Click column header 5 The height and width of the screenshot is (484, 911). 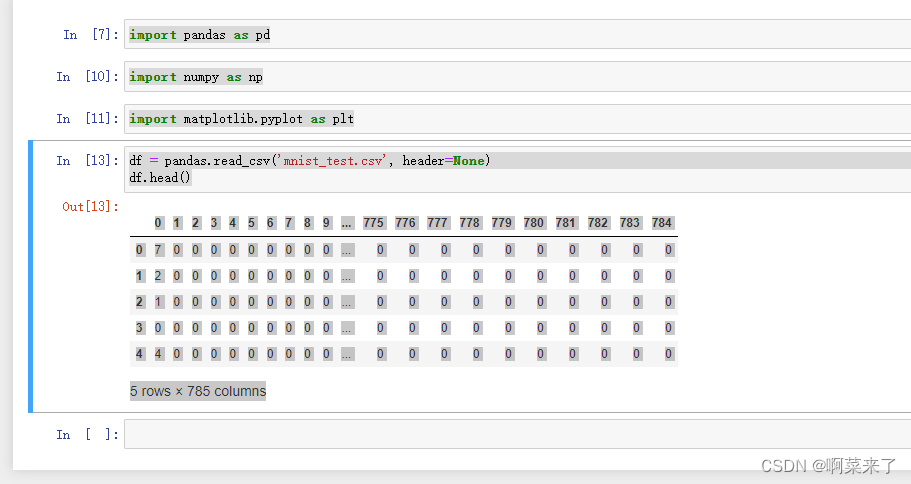(x=252, y=223)
